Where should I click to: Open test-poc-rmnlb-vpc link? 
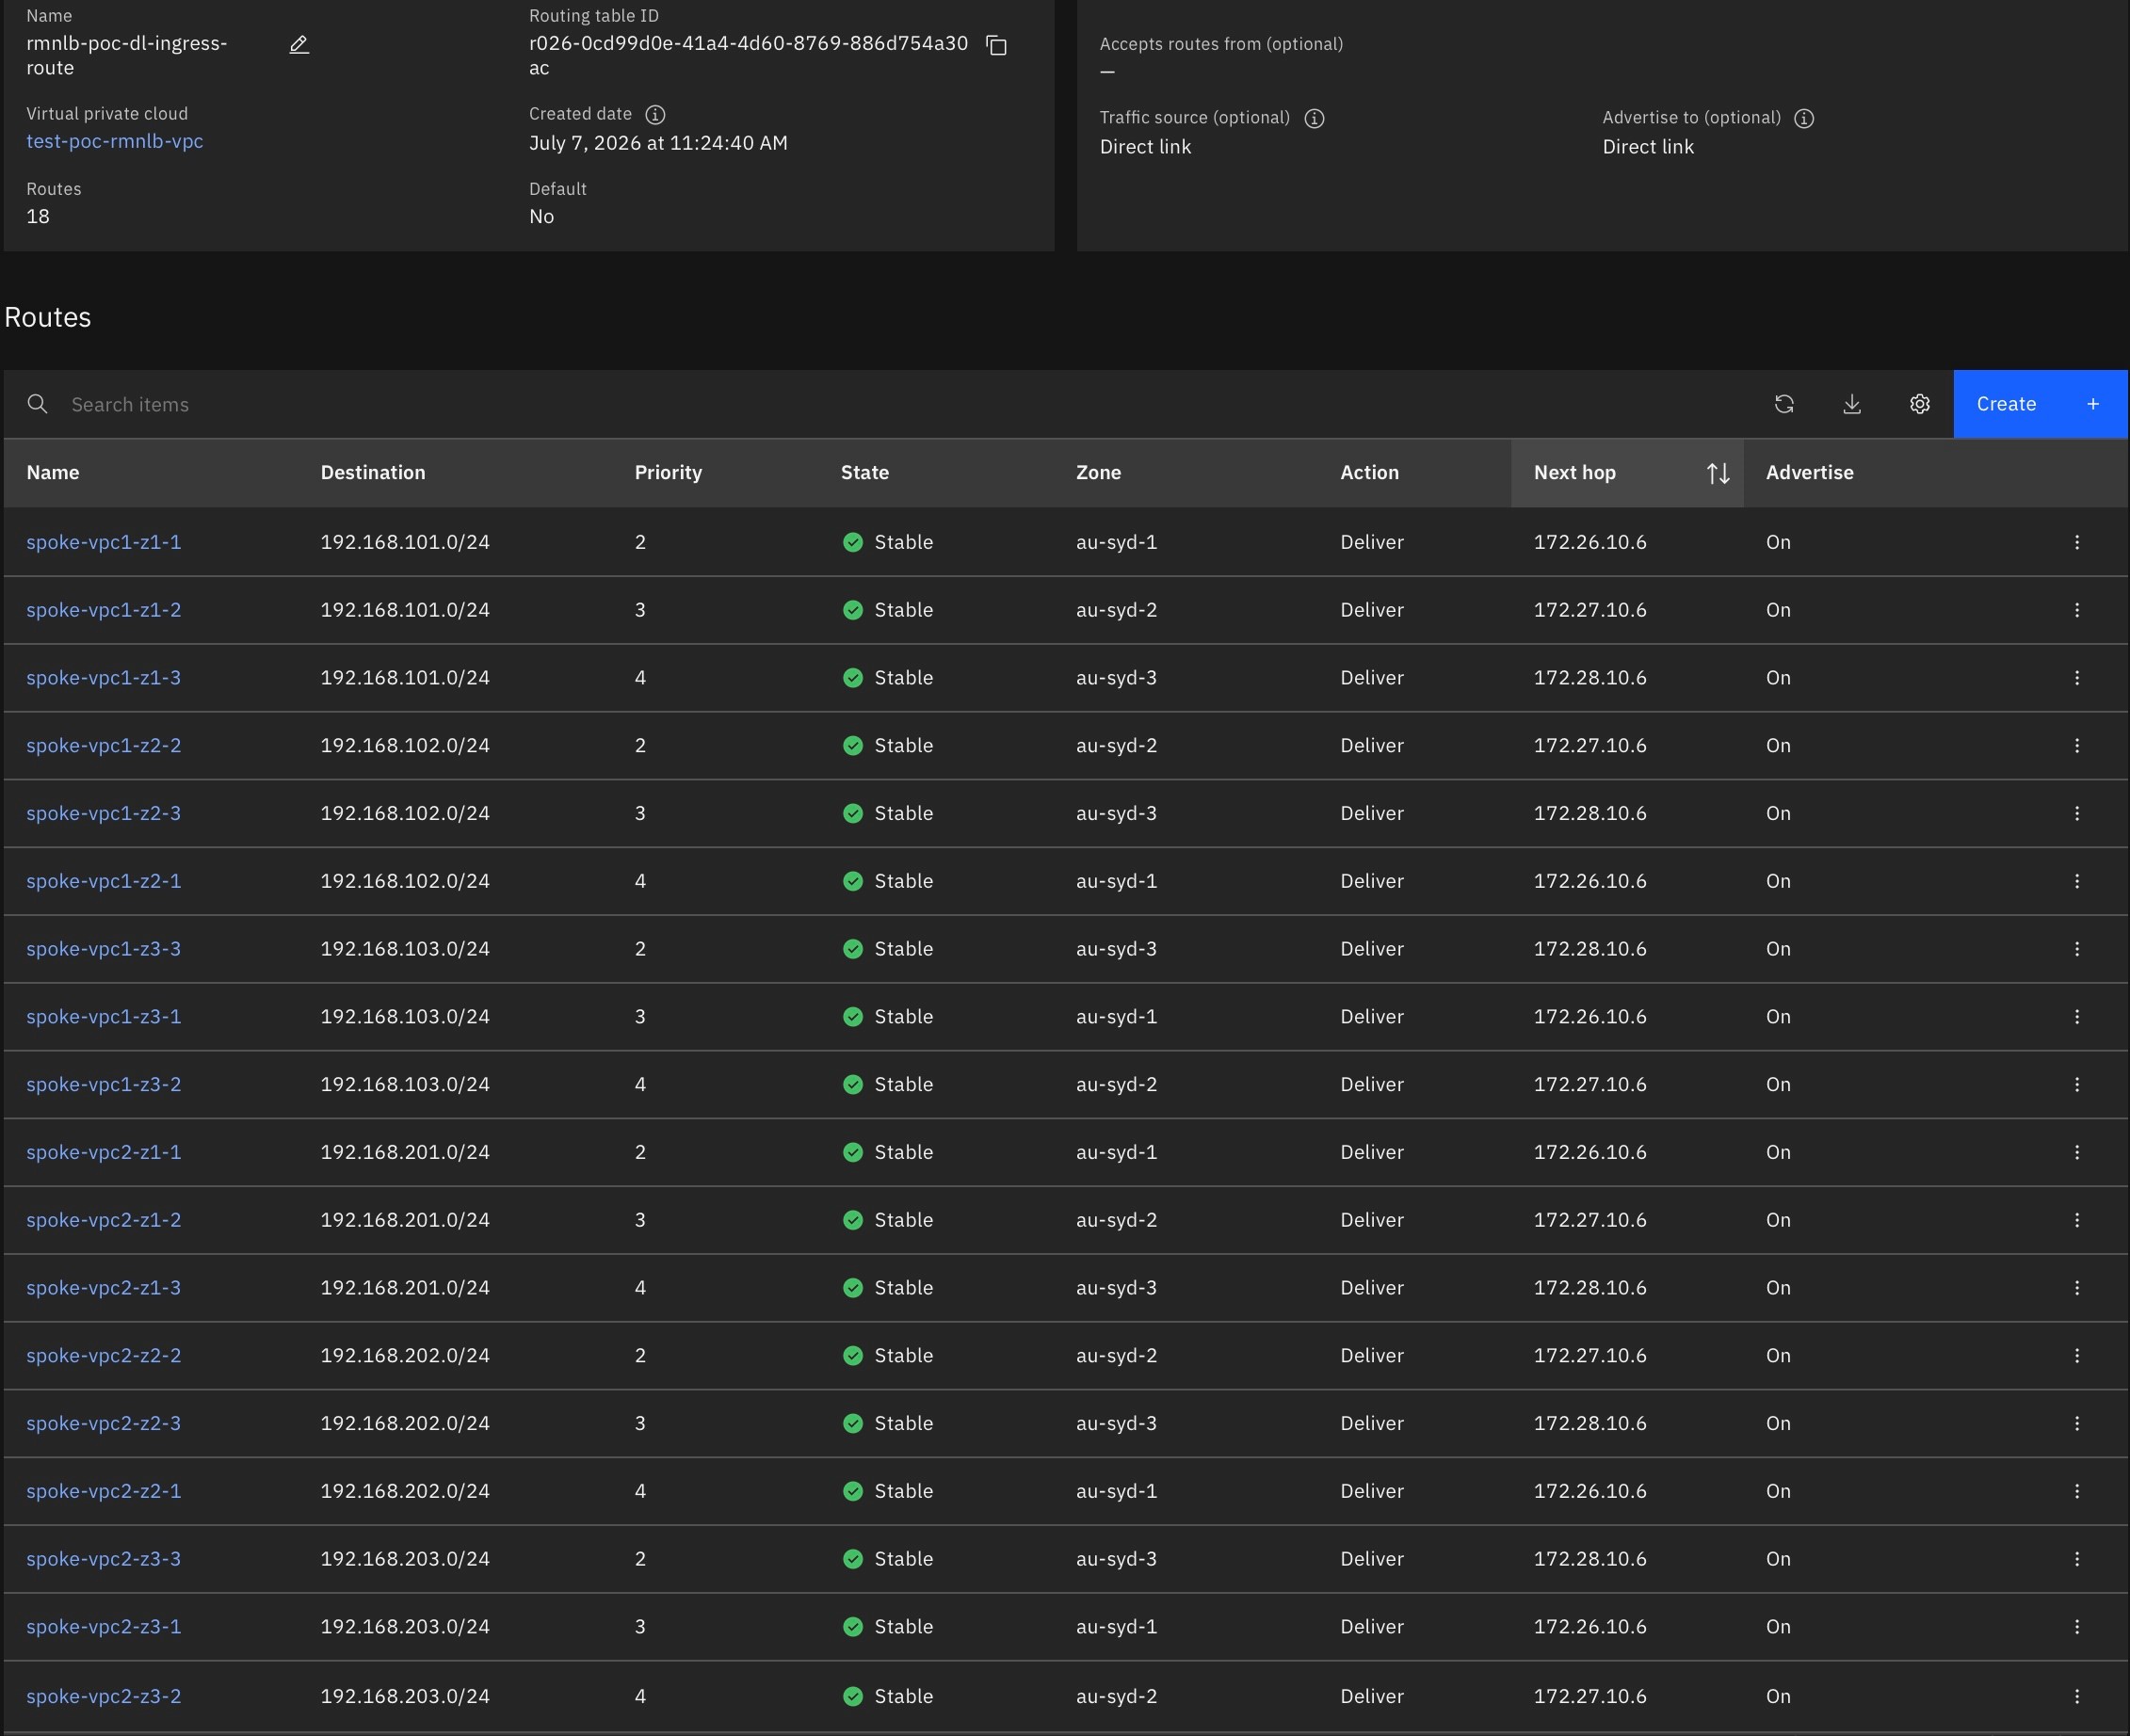tap(114, 141)
